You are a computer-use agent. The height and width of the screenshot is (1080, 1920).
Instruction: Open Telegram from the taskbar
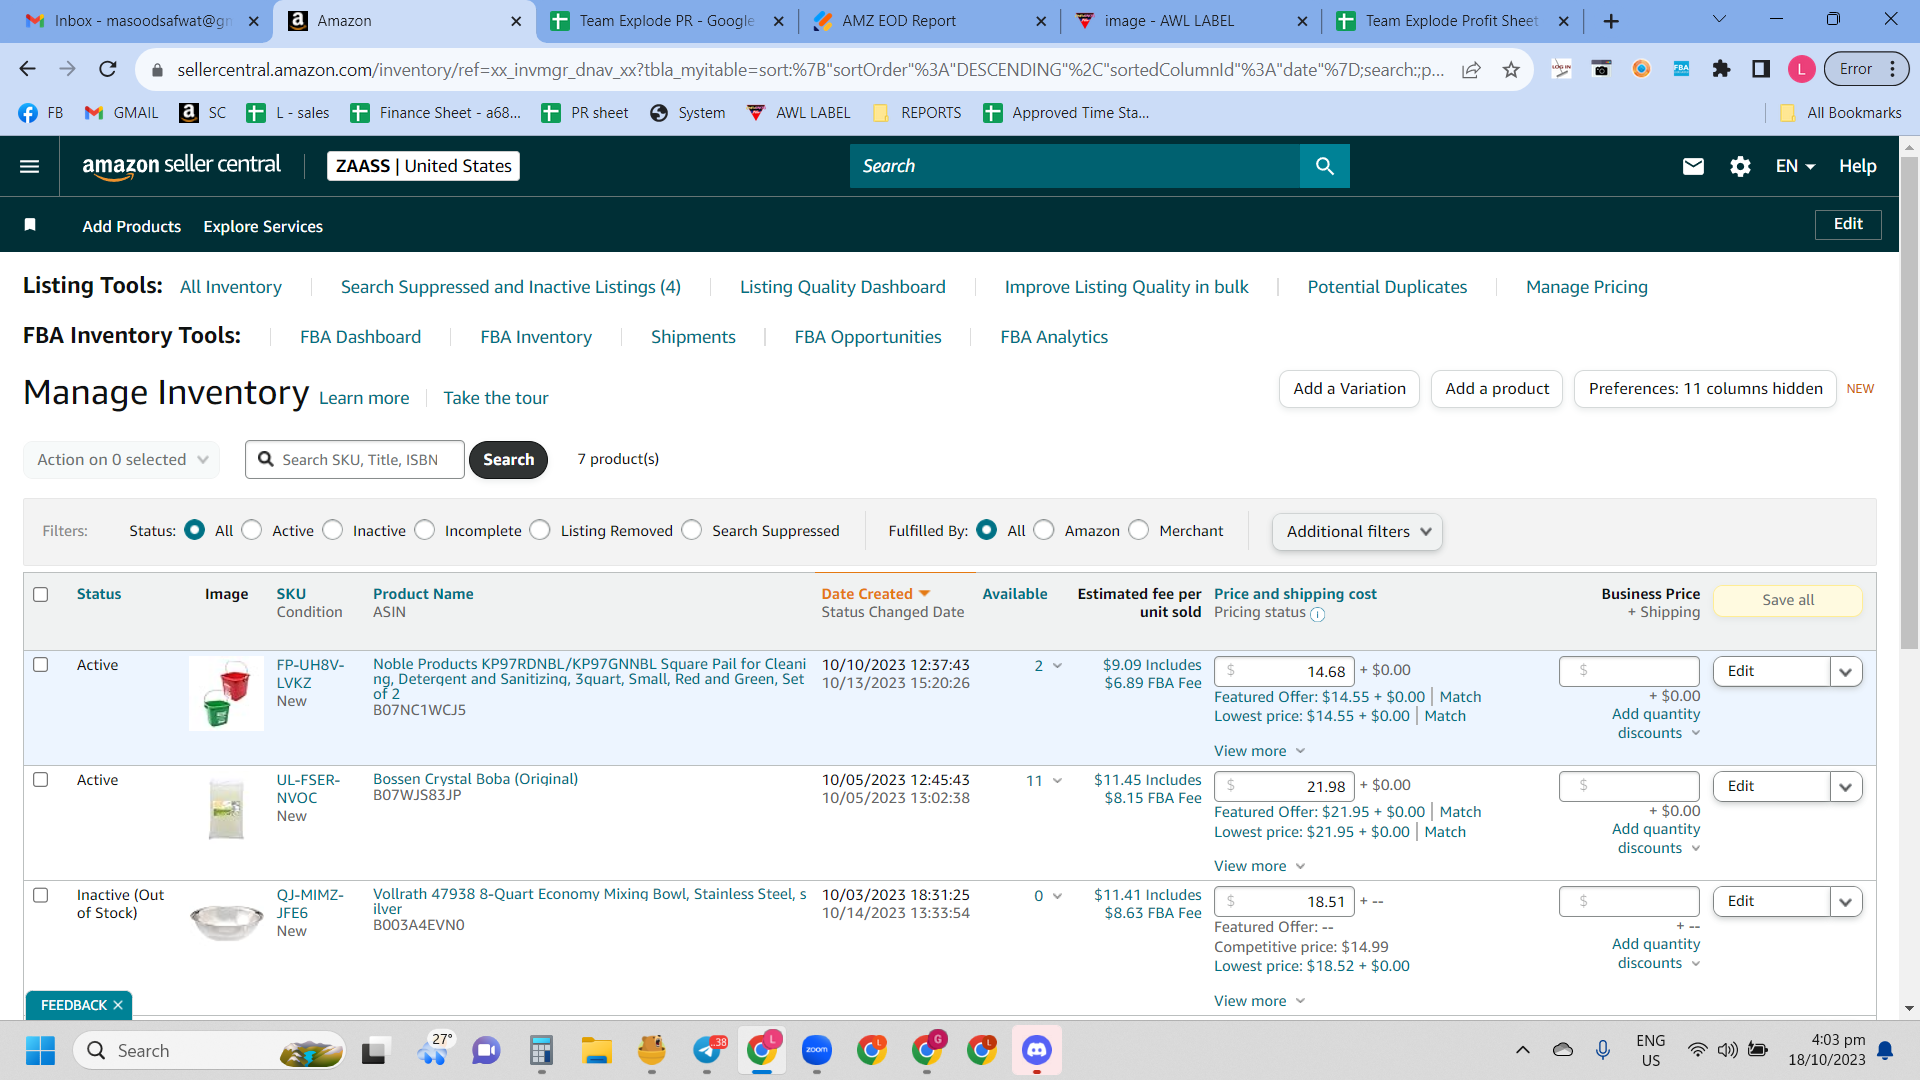(x=709, y=1050)
